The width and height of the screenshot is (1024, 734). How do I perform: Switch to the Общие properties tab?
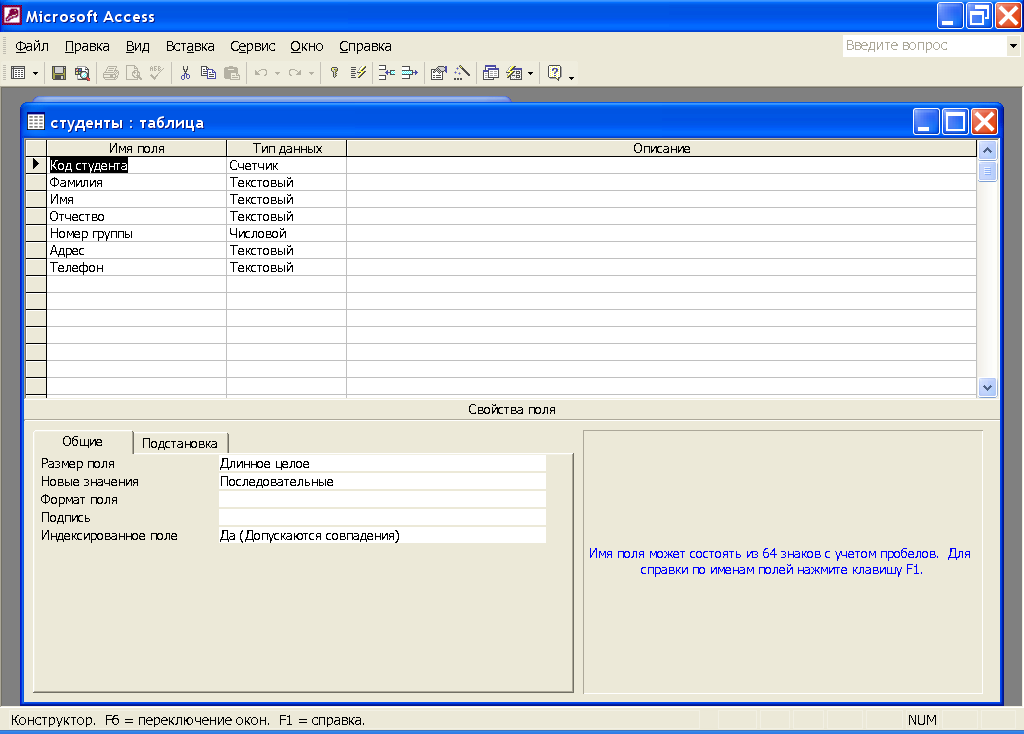click(x=82, y=442)
